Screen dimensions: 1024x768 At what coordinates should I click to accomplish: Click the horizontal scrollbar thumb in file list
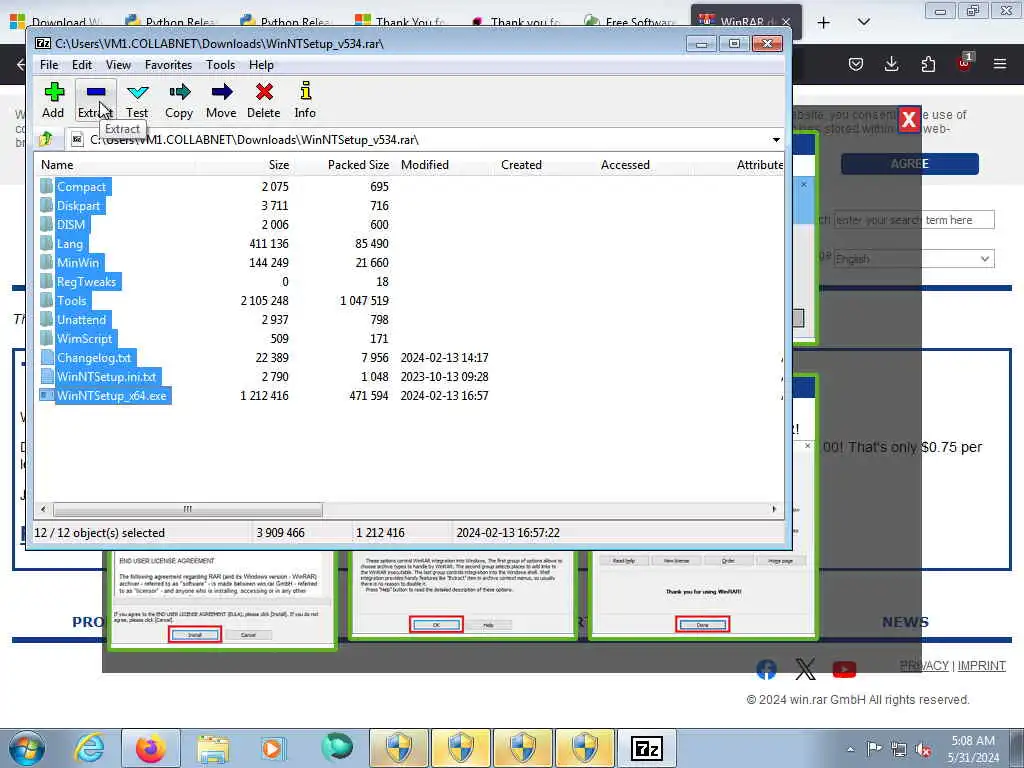click(x=187, y=509)
